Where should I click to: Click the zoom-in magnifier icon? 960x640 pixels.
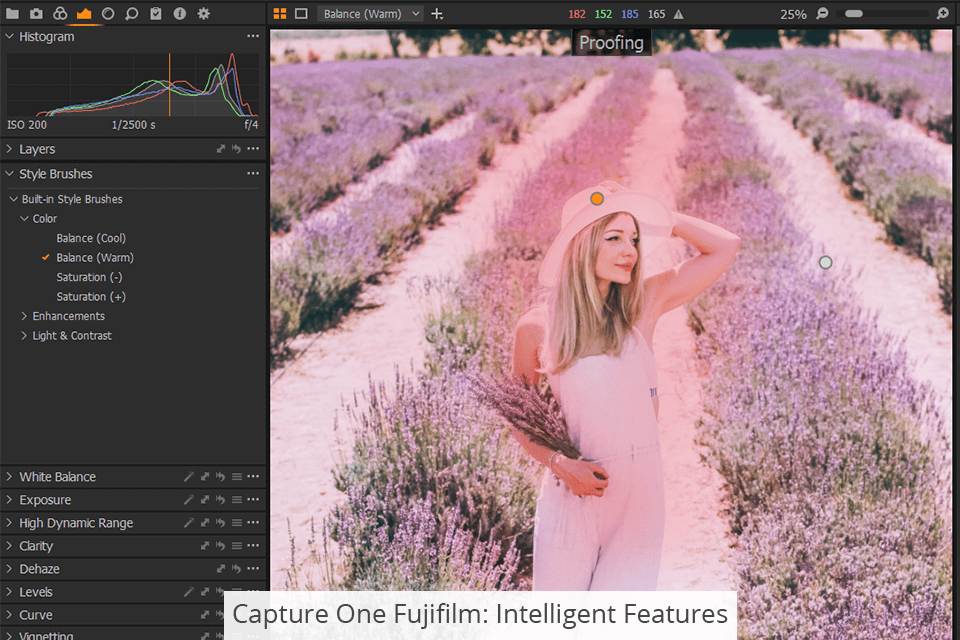point(942,14)
